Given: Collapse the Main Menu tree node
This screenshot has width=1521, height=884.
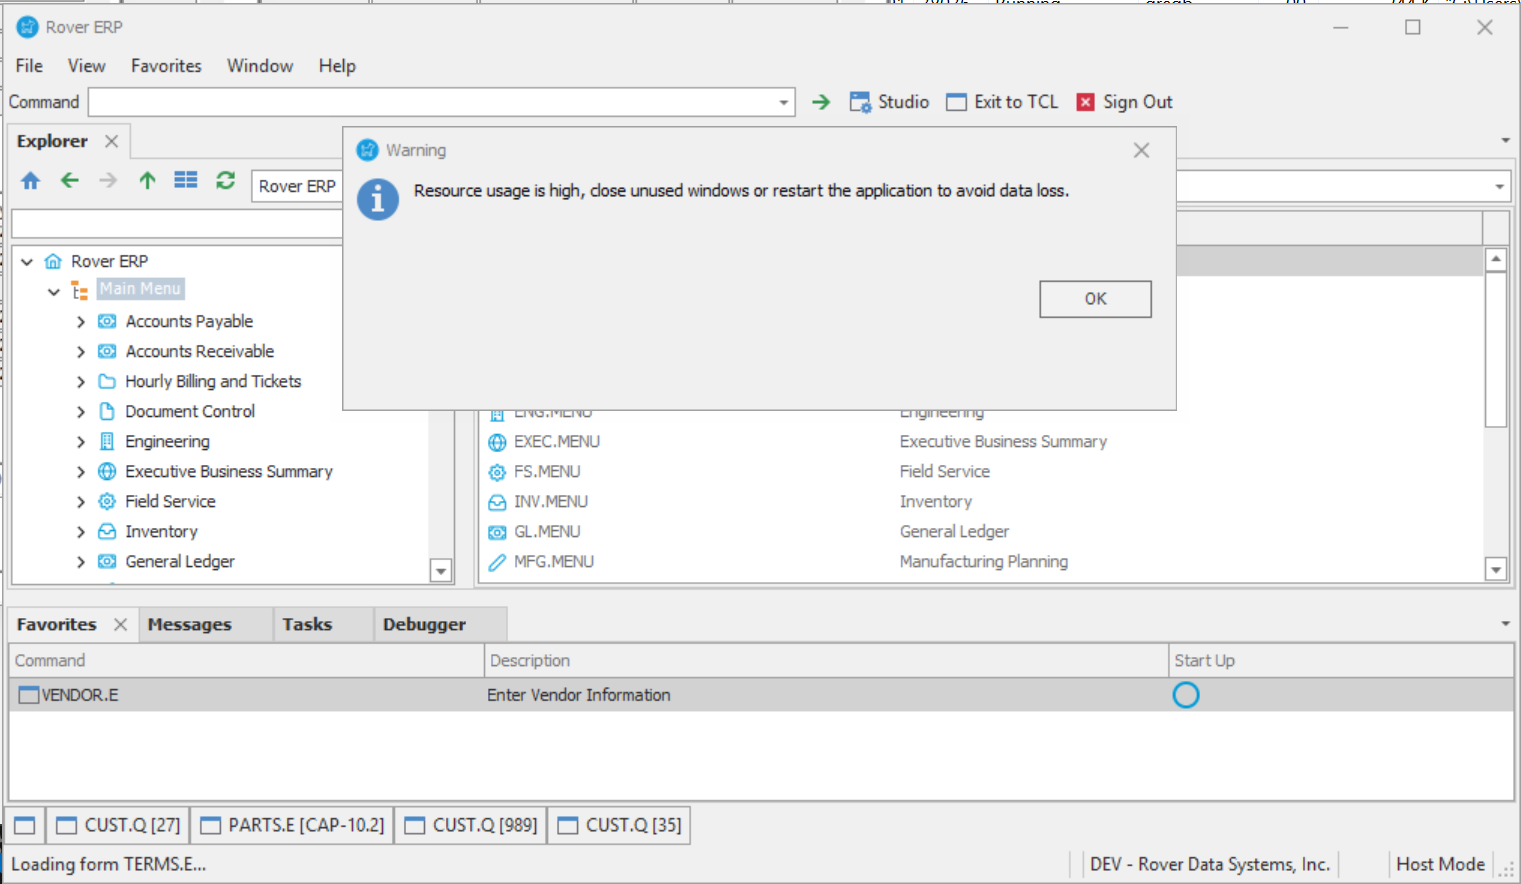Looking at the screenshot, I should (x=54, y=292).
